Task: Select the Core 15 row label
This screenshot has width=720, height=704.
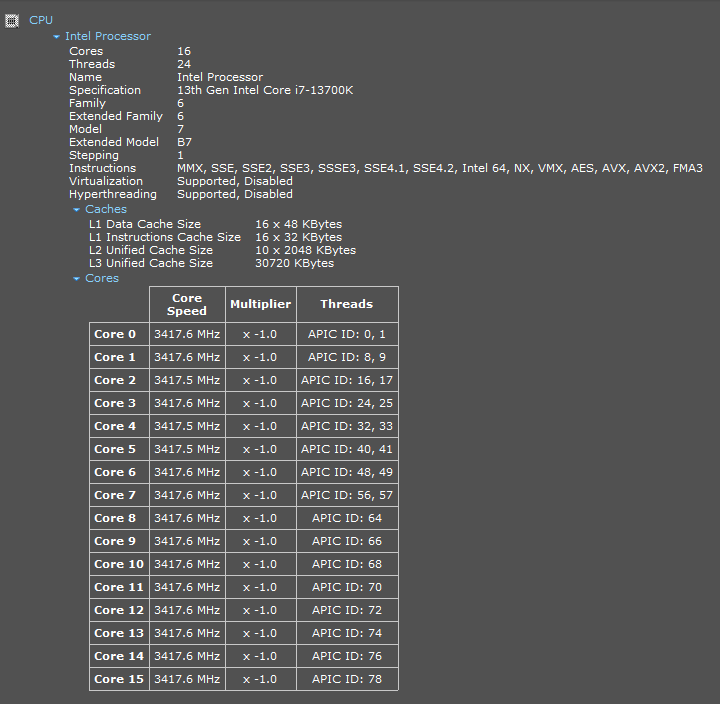Action: [119, 679]
